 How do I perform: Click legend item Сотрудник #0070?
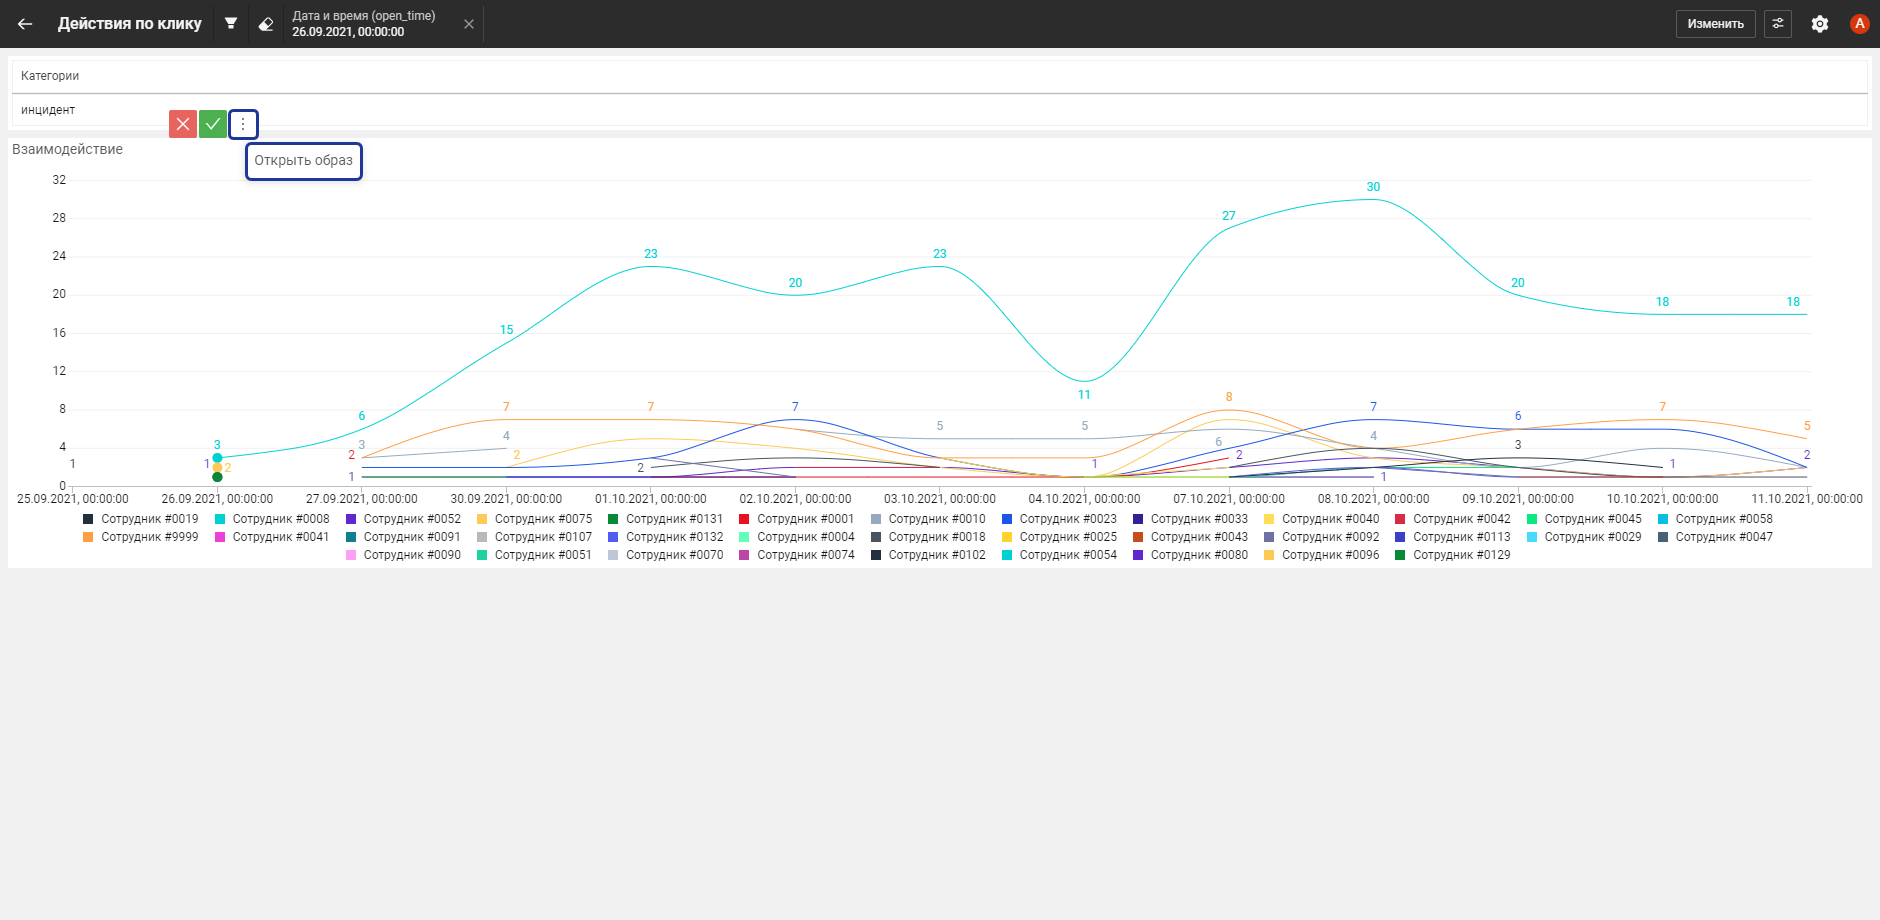665,555
